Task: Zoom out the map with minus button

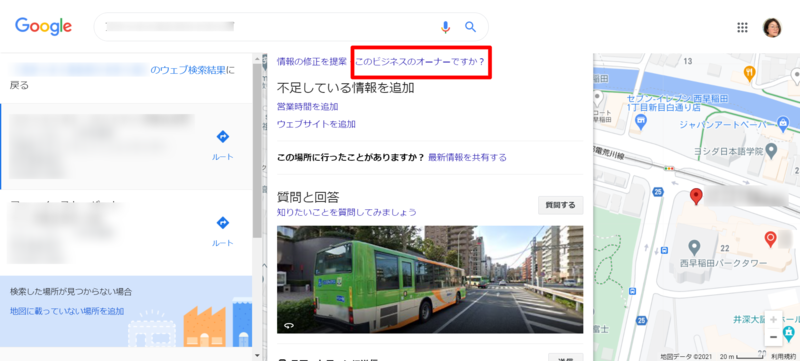Action: (x=773, y=337)
